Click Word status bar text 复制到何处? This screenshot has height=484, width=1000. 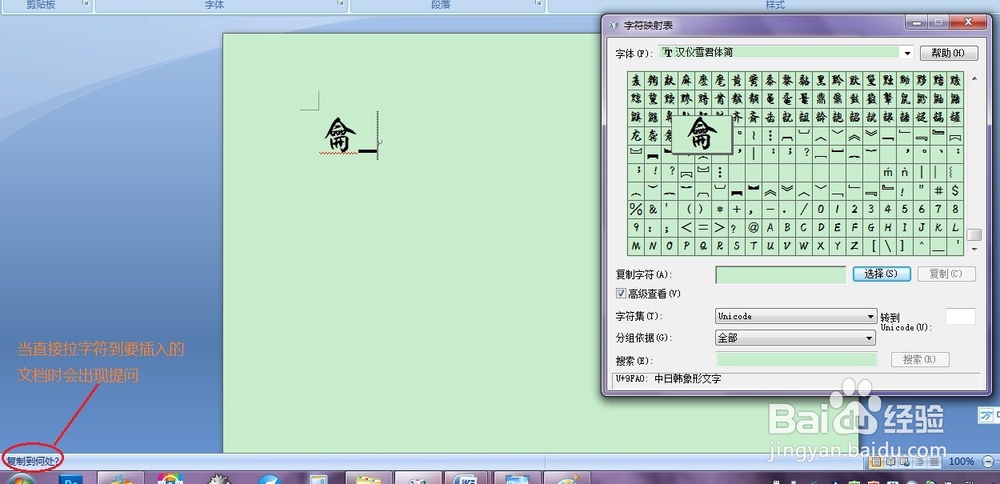pyautogui.click(x=32, y=460)
